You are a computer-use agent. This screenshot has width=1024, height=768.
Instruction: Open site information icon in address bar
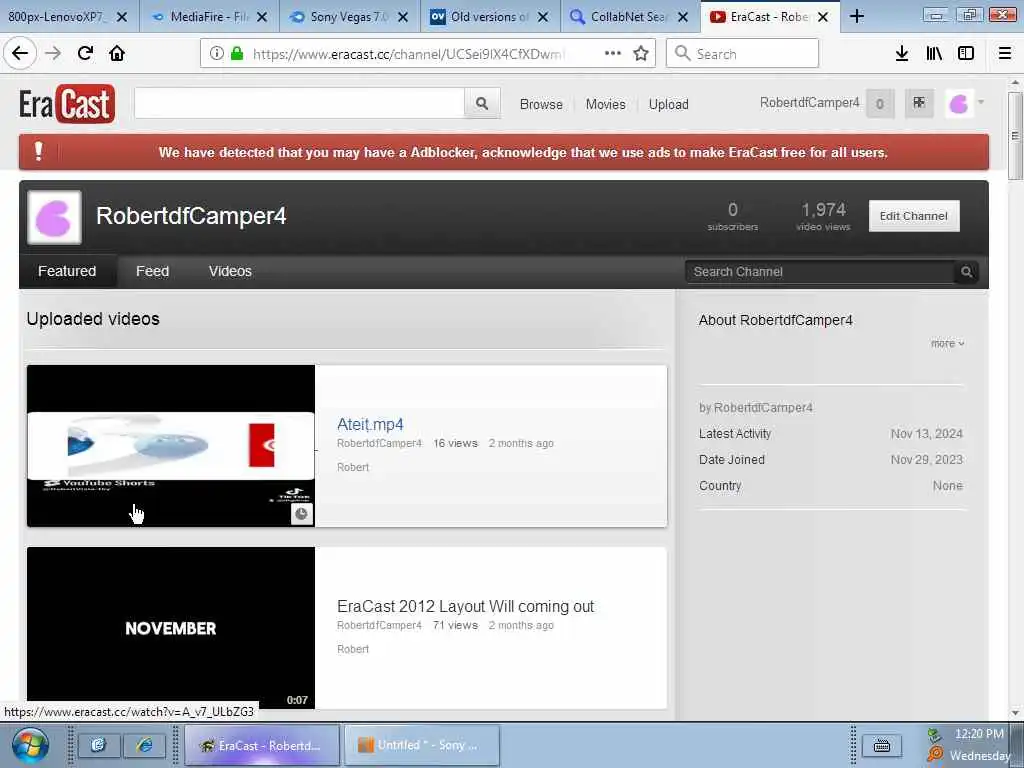pyautogui.click(x=216, y=54)
